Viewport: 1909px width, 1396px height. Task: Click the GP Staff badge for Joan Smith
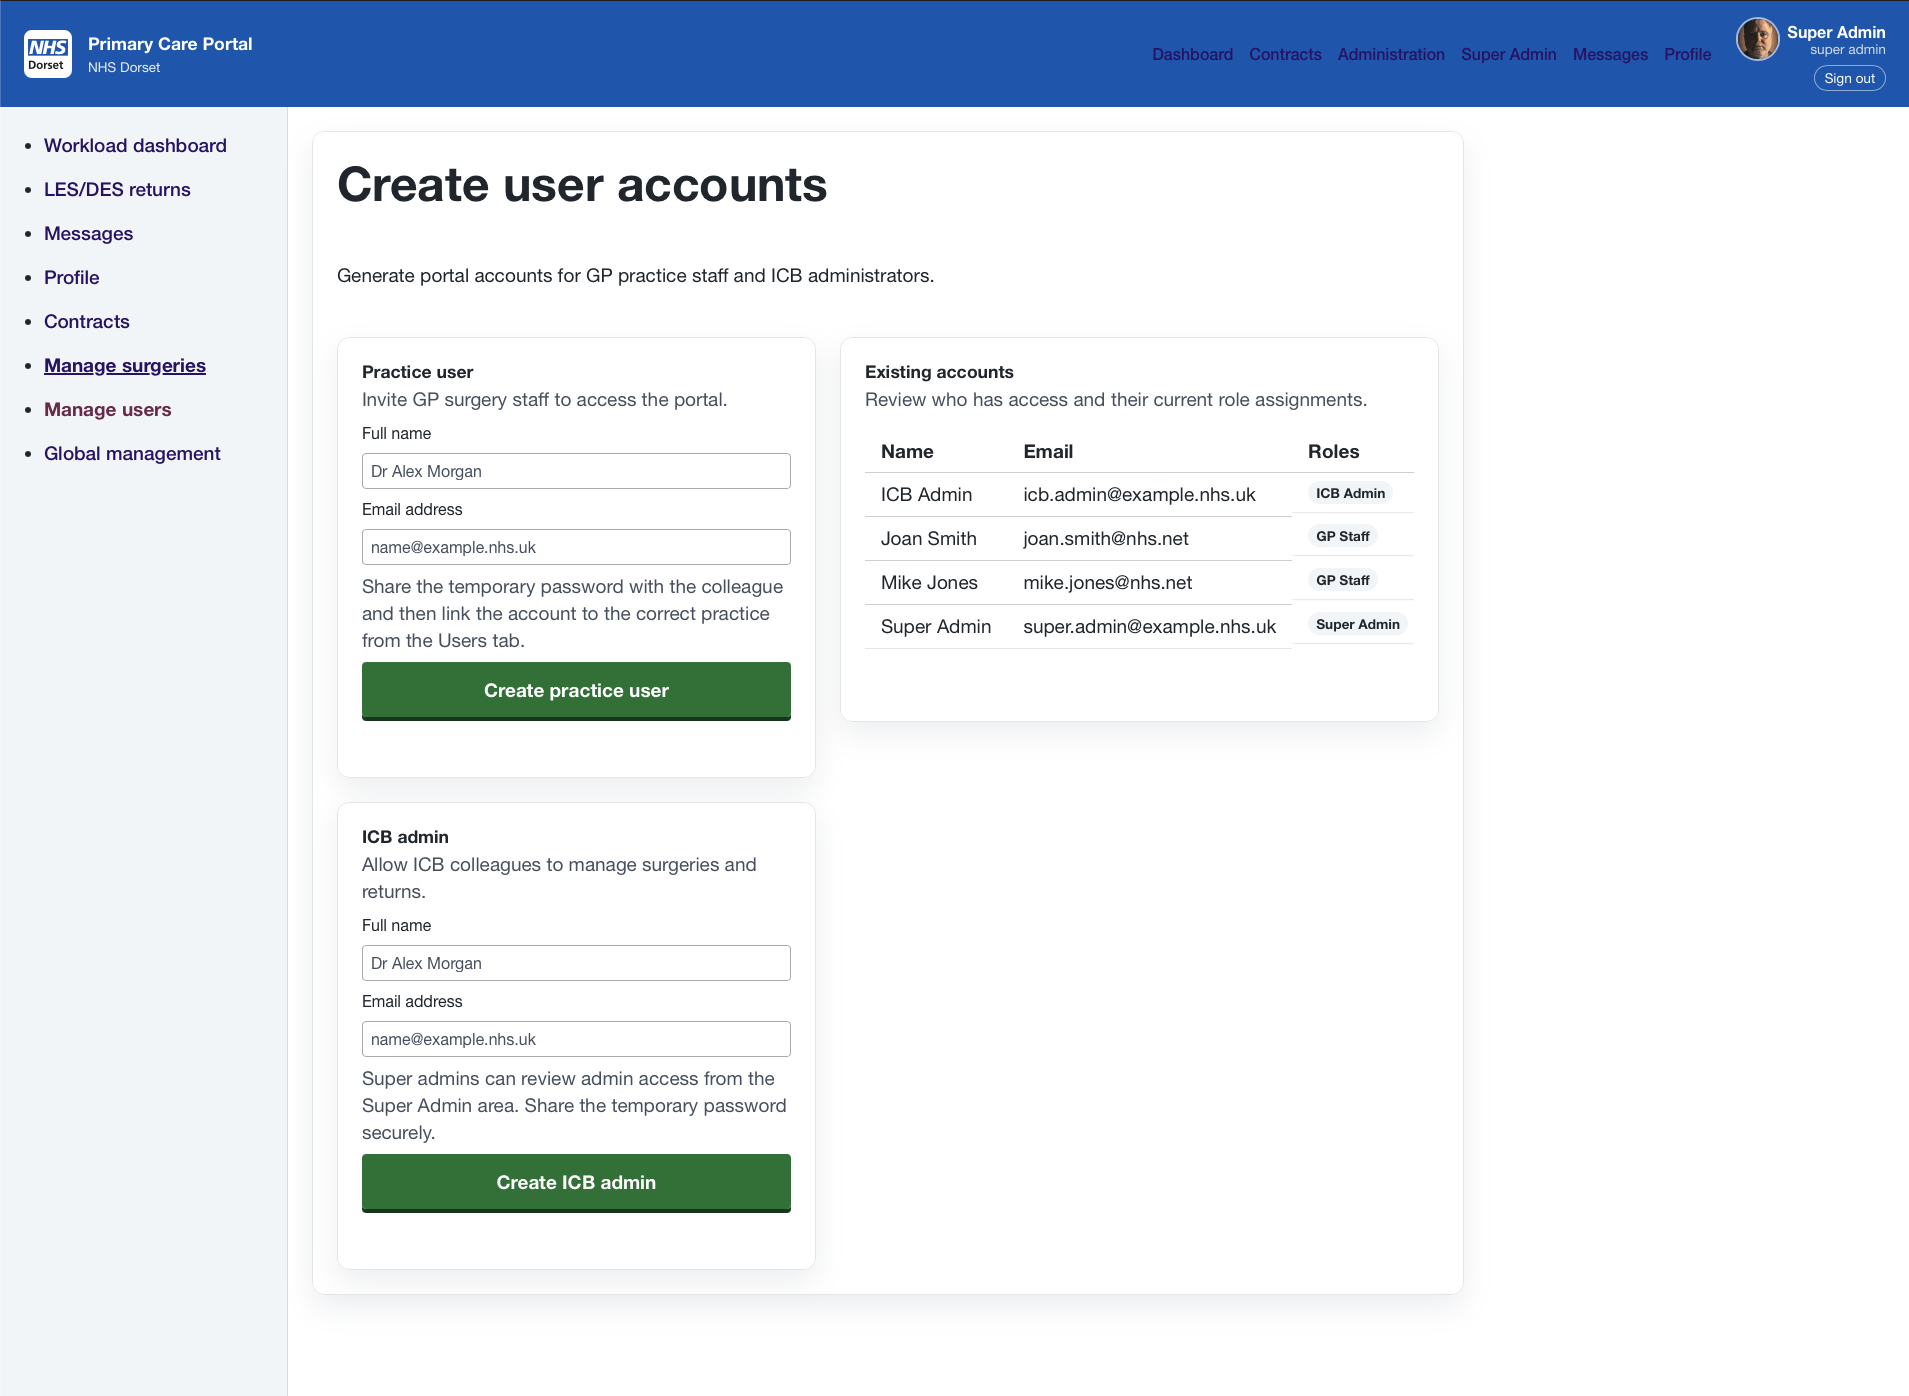click(1341, 536)
